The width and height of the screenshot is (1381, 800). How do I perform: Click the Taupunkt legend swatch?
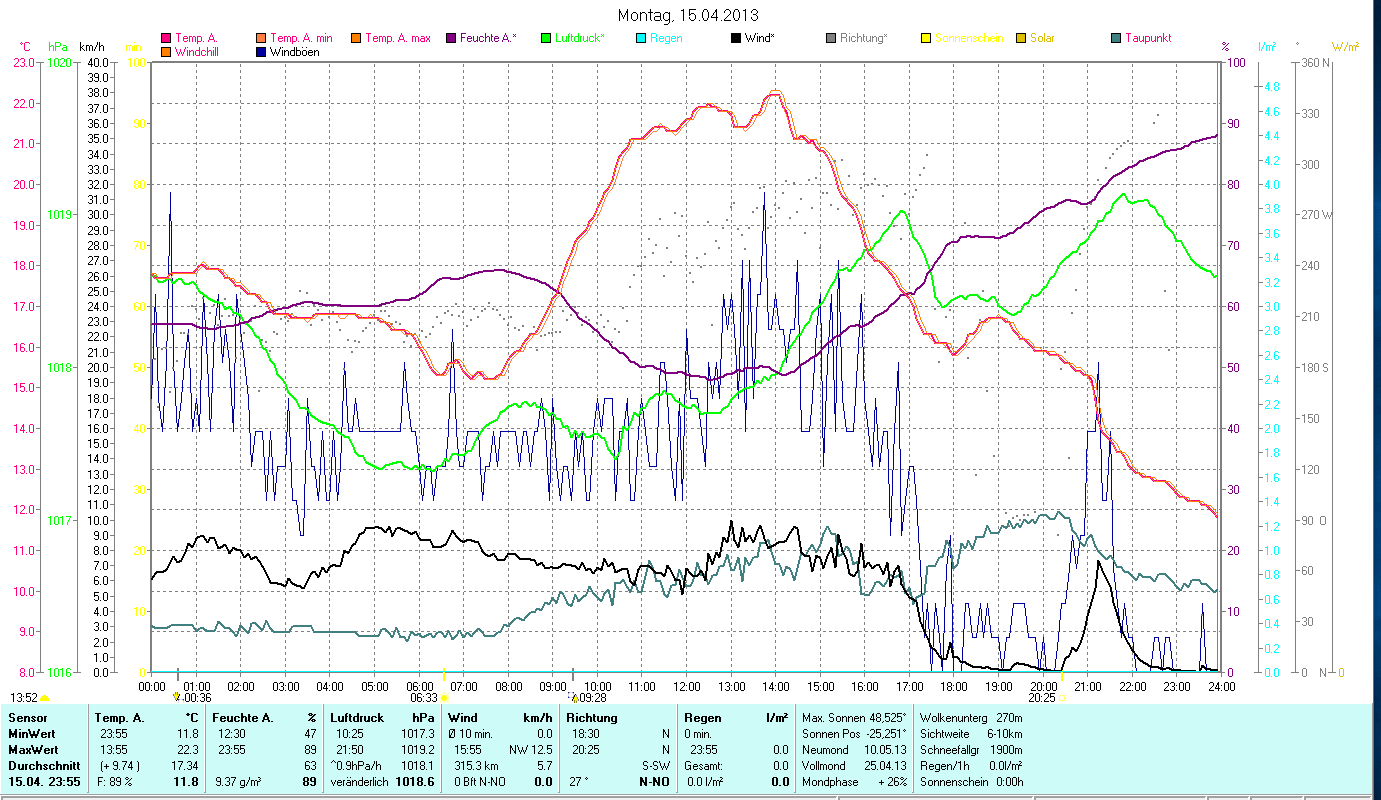(1115, 38)
